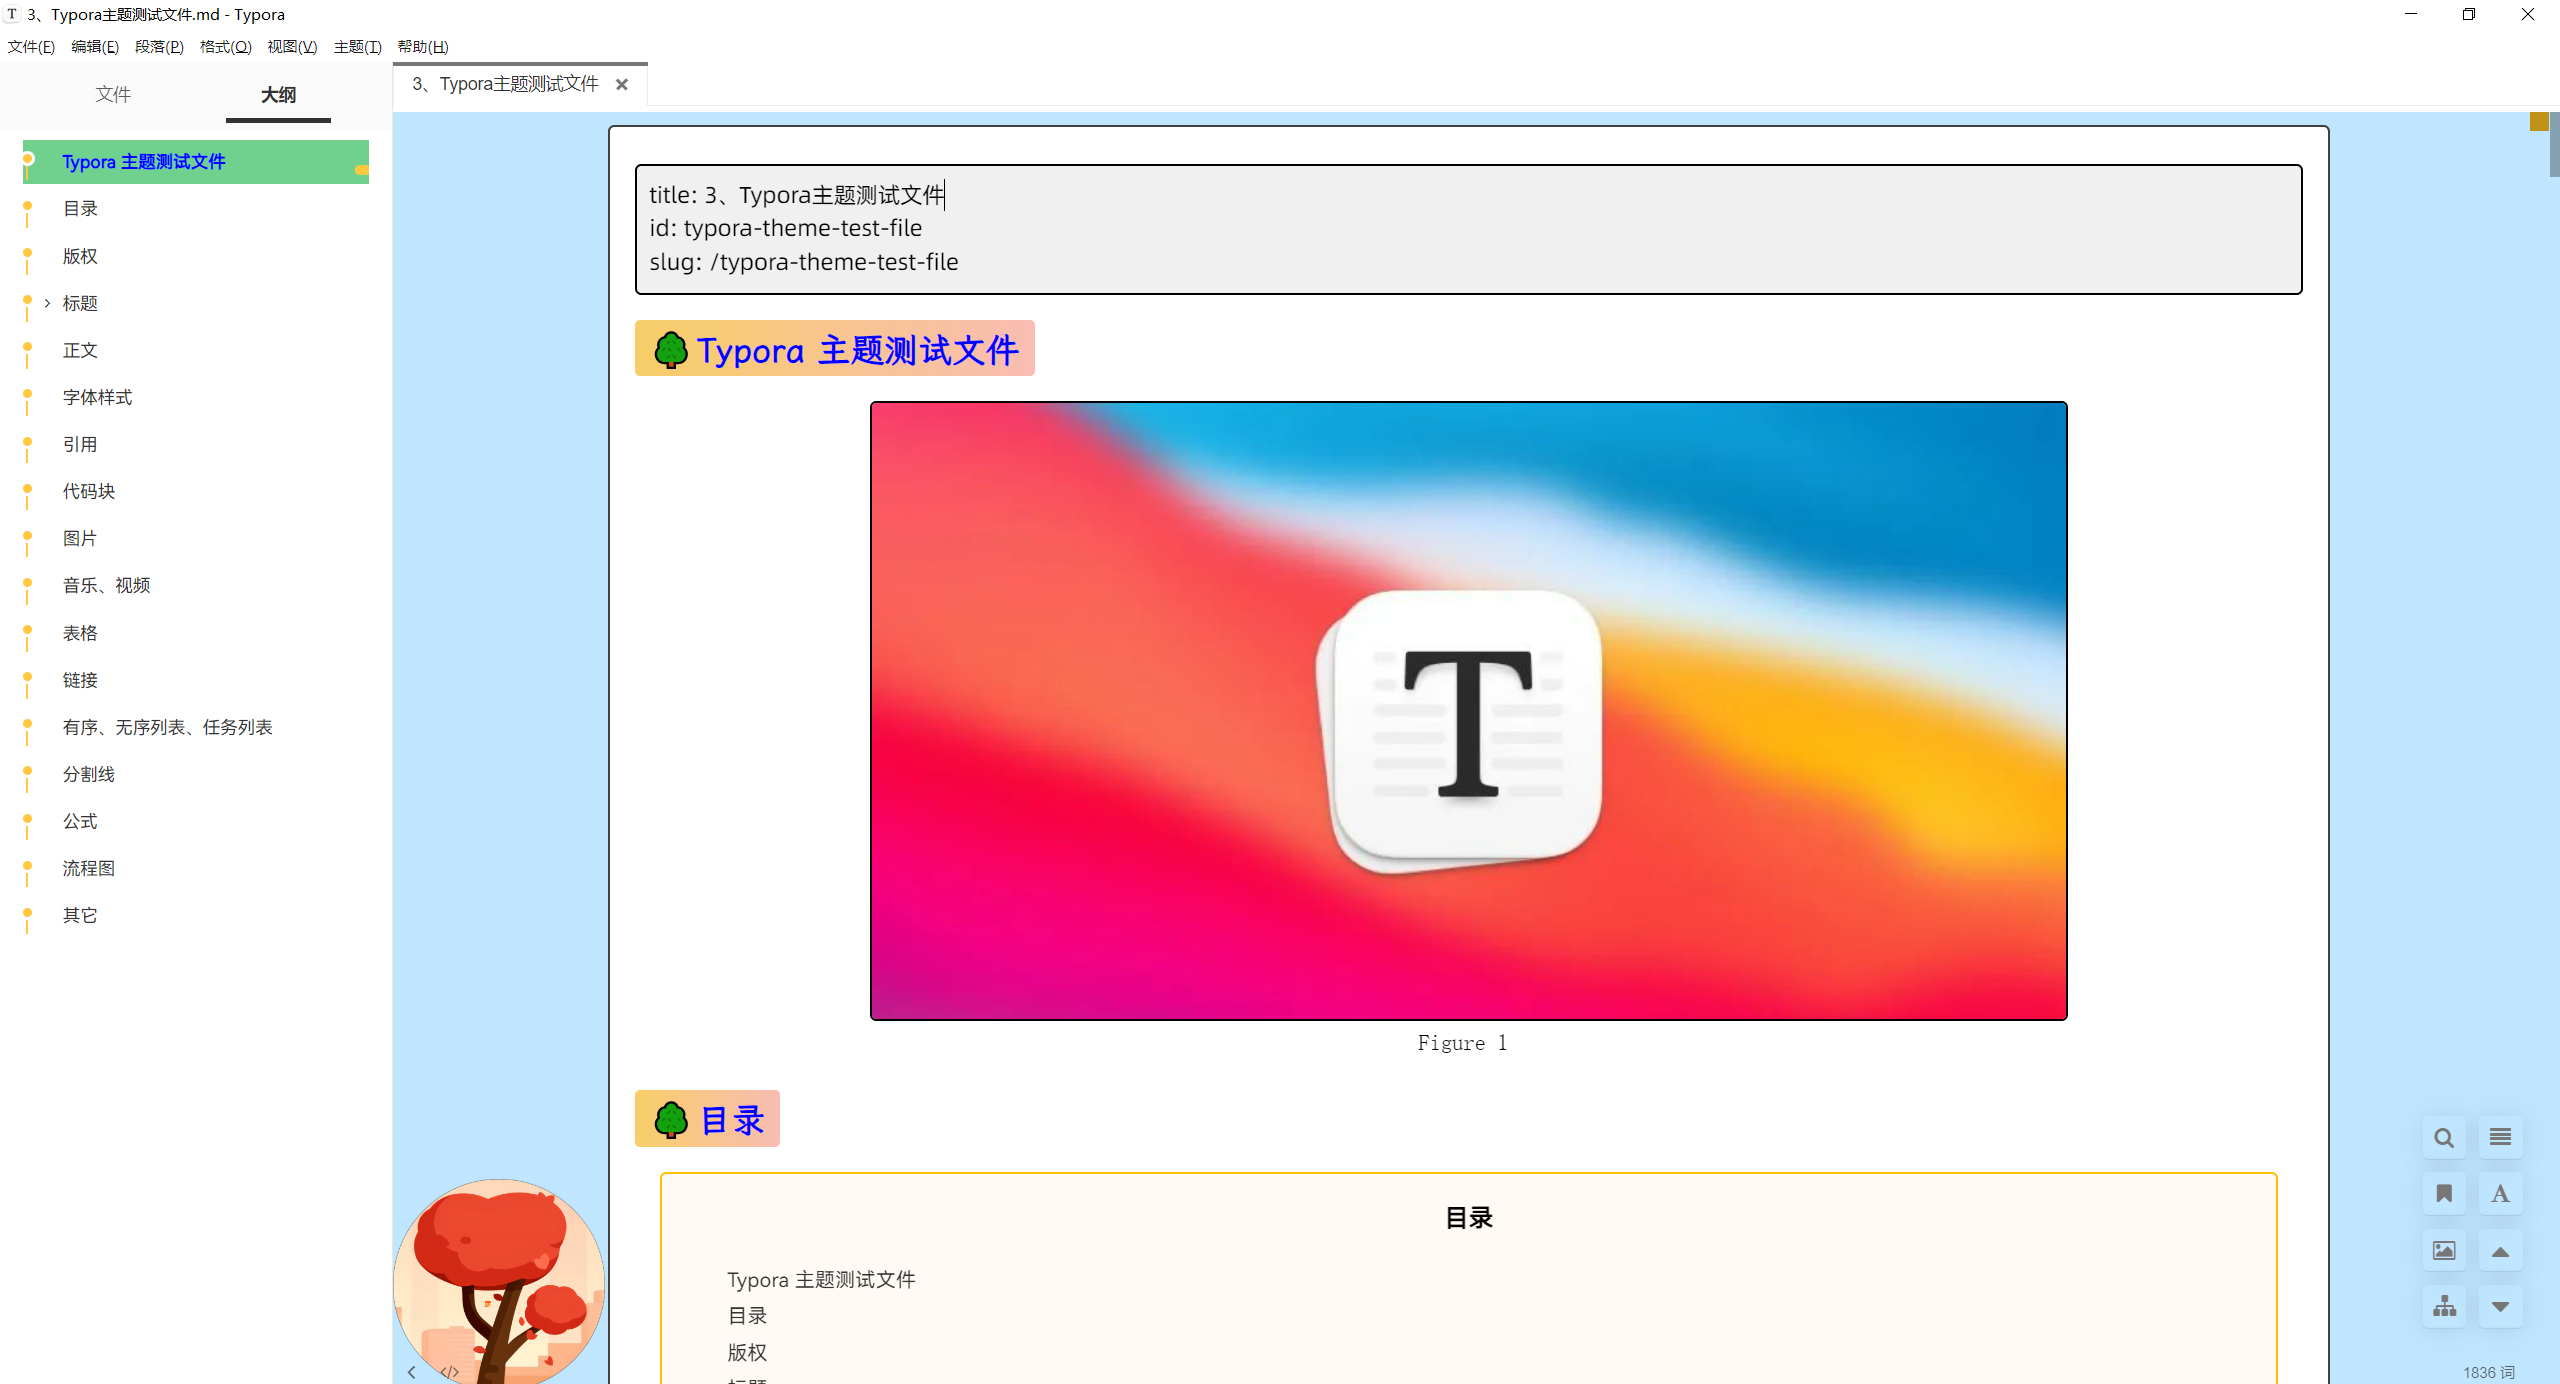The image size is (2560, 1384).
Task: Click the Figure 1 caption
Action: click(x=1462, y=1043)
